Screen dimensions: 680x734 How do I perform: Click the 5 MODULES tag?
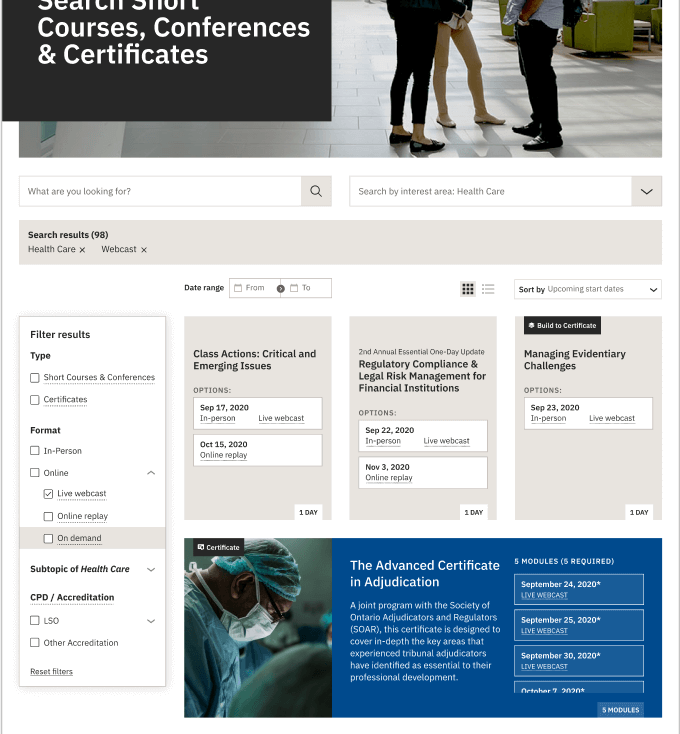click(621, 710)
